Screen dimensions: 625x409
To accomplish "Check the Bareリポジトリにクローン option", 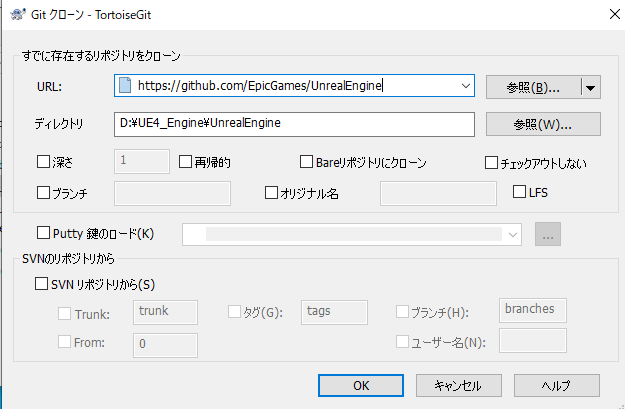I will pos(306,161).
